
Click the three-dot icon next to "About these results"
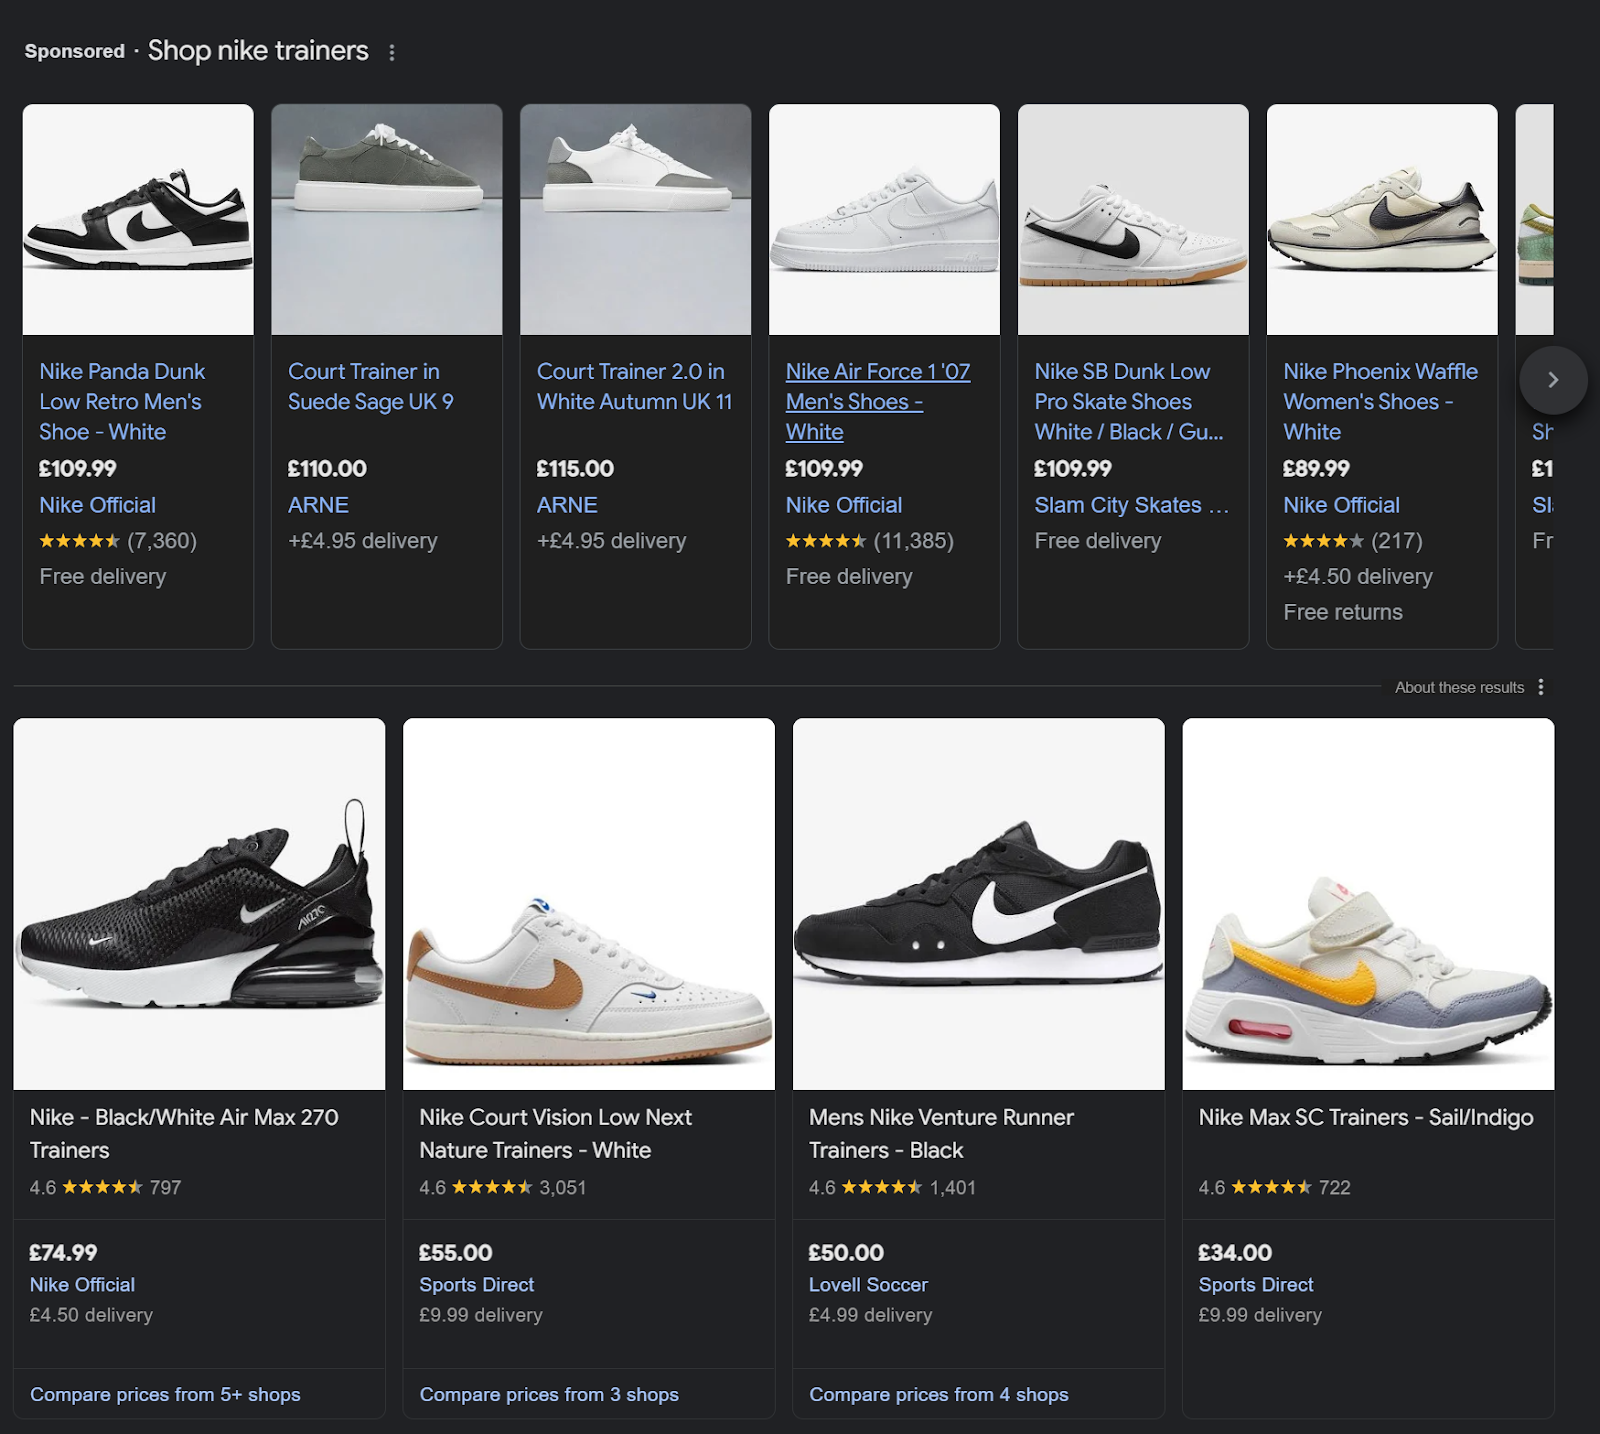pos(1542,688)
